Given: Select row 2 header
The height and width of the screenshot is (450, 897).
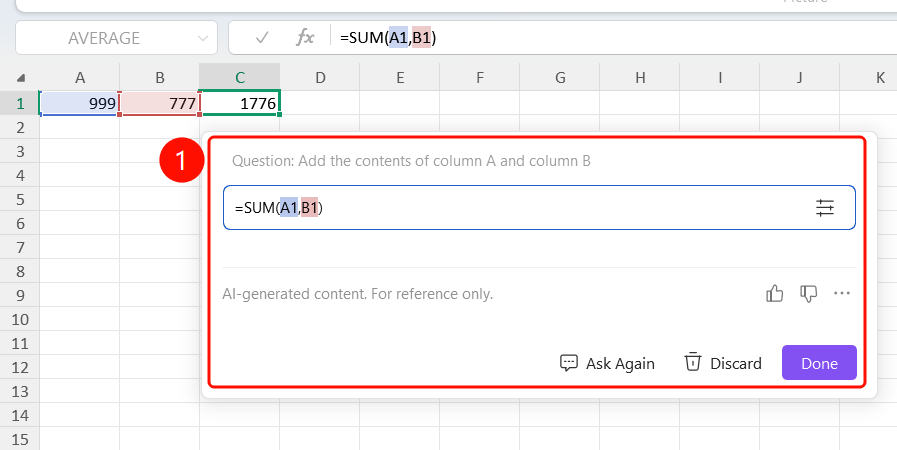Looking at the screenshot, I should coord(20,128).
